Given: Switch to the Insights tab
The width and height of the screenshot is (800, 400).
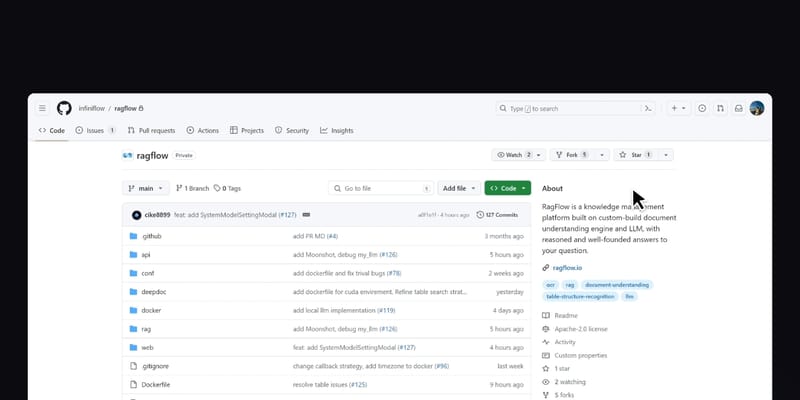Looking at the screenshot, I should tap(337, 131).
